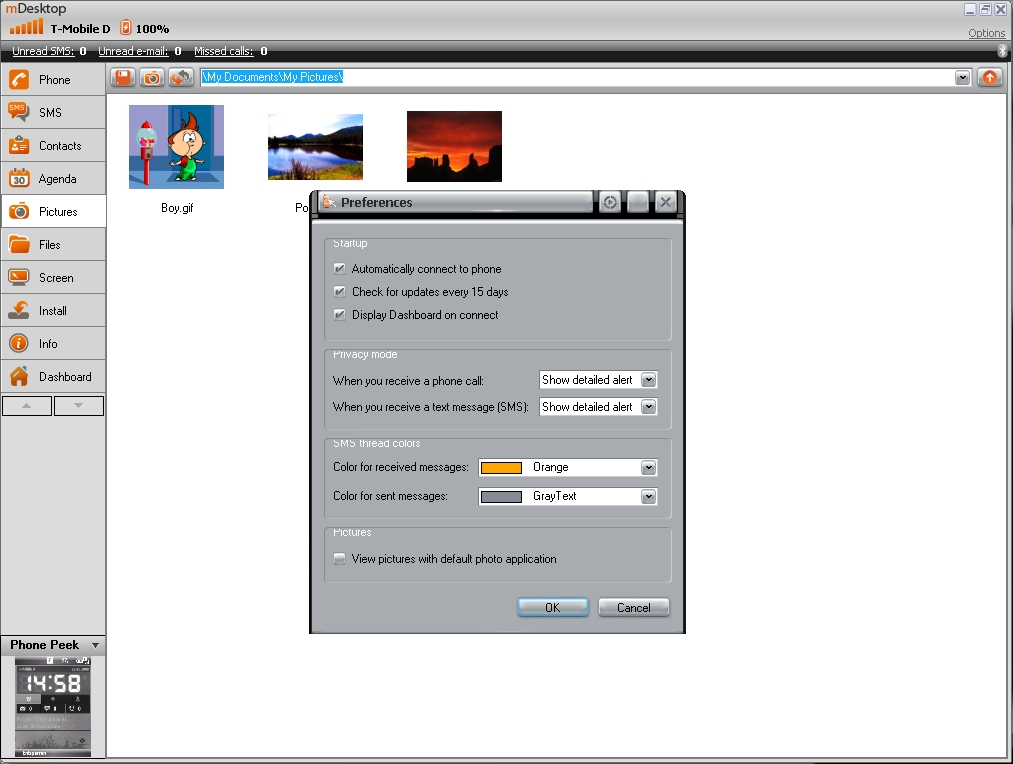1013x764 pixels.
Task: Click the orange up-arrow icon beside the path bar
Action: click(x=989, y=77)
